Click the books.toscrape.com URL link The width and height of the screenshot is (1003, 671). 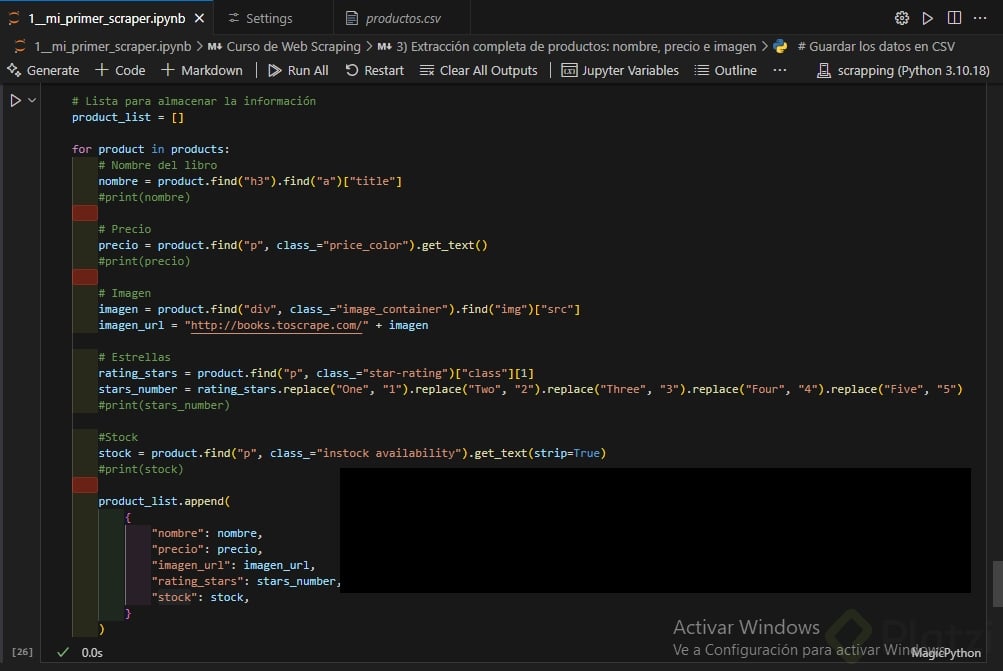tap(279, 325)
